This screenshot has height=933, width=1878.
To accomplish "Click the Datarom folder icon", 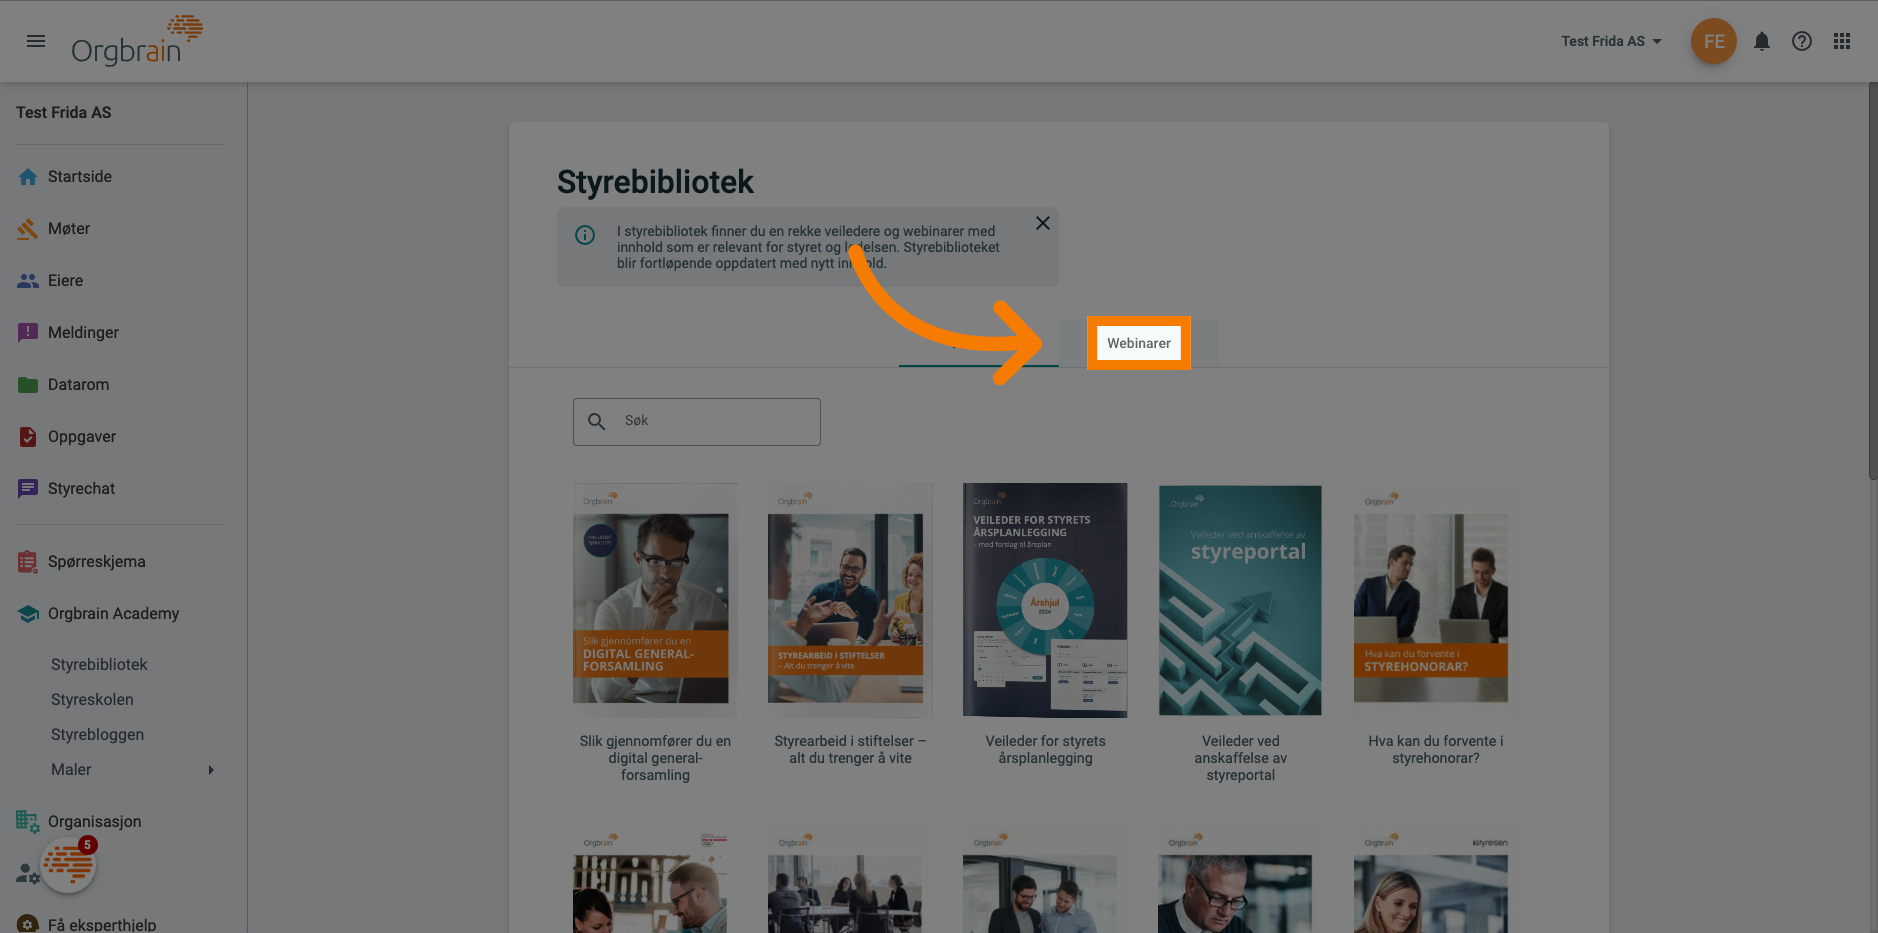I will (28, 385).
